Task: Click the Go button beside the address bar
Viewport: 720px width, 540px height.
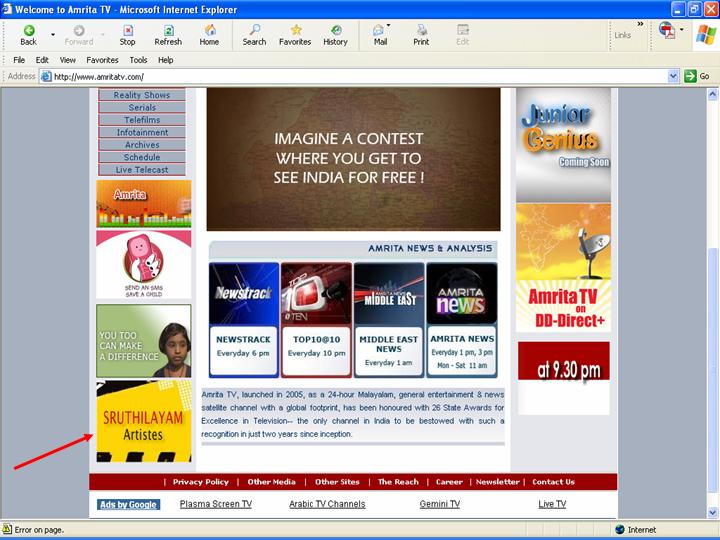Action: coord(697,76)
